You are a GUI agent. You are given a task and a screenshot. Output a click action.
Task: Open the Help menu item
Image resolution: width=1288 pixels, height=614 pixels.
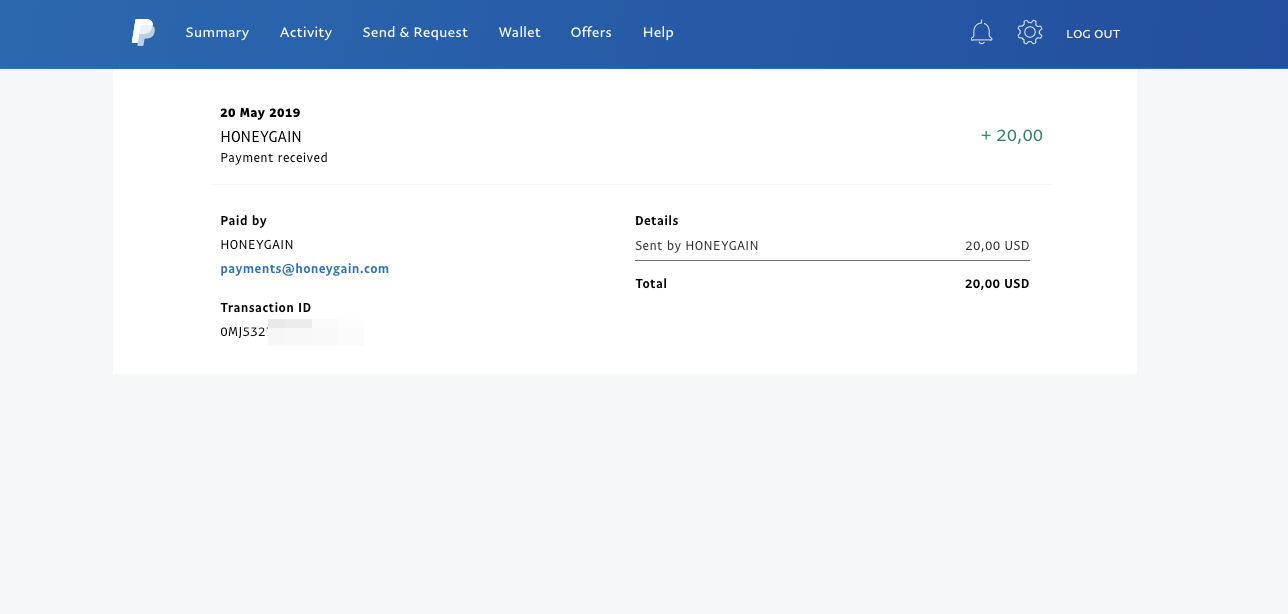pyautogui.click(x=658, y=33)
